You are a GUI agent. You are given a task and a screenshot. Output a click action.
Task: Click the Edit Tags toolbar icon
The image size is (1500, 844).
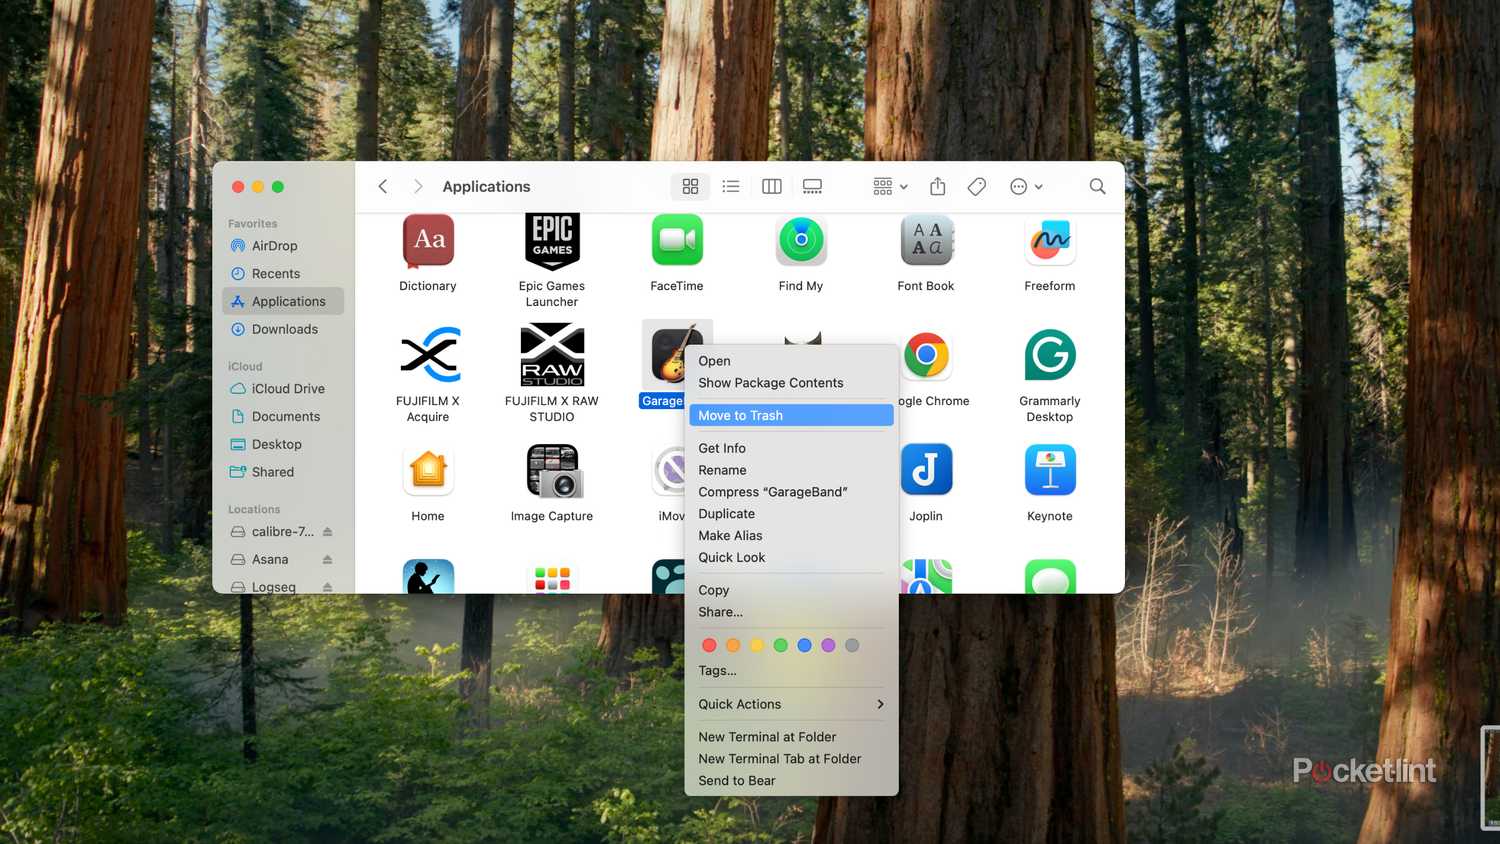coord(977,187)
